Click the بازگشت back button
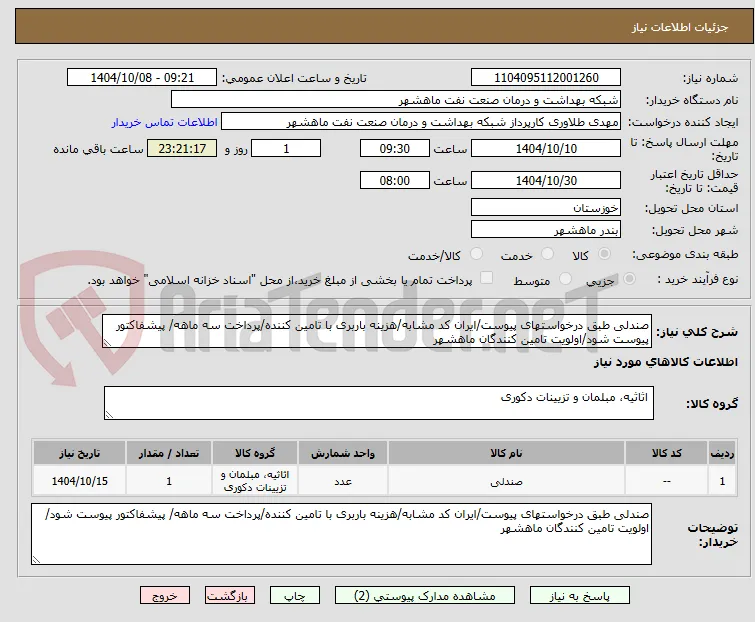 point(229,596)
